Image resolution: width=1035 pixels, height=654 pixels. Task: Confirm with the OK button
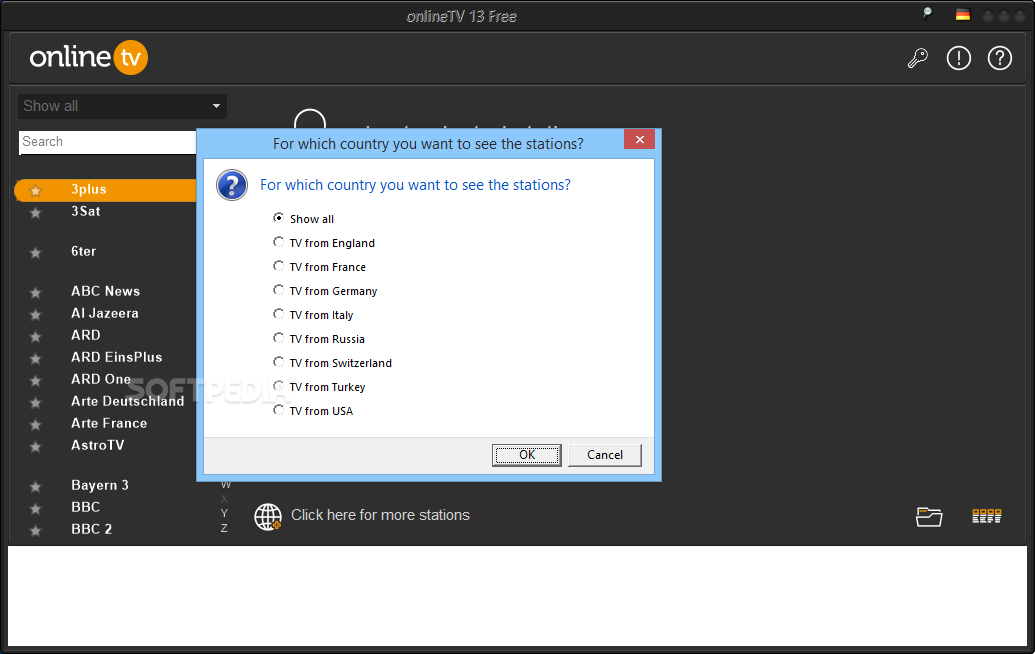(527, 455)
